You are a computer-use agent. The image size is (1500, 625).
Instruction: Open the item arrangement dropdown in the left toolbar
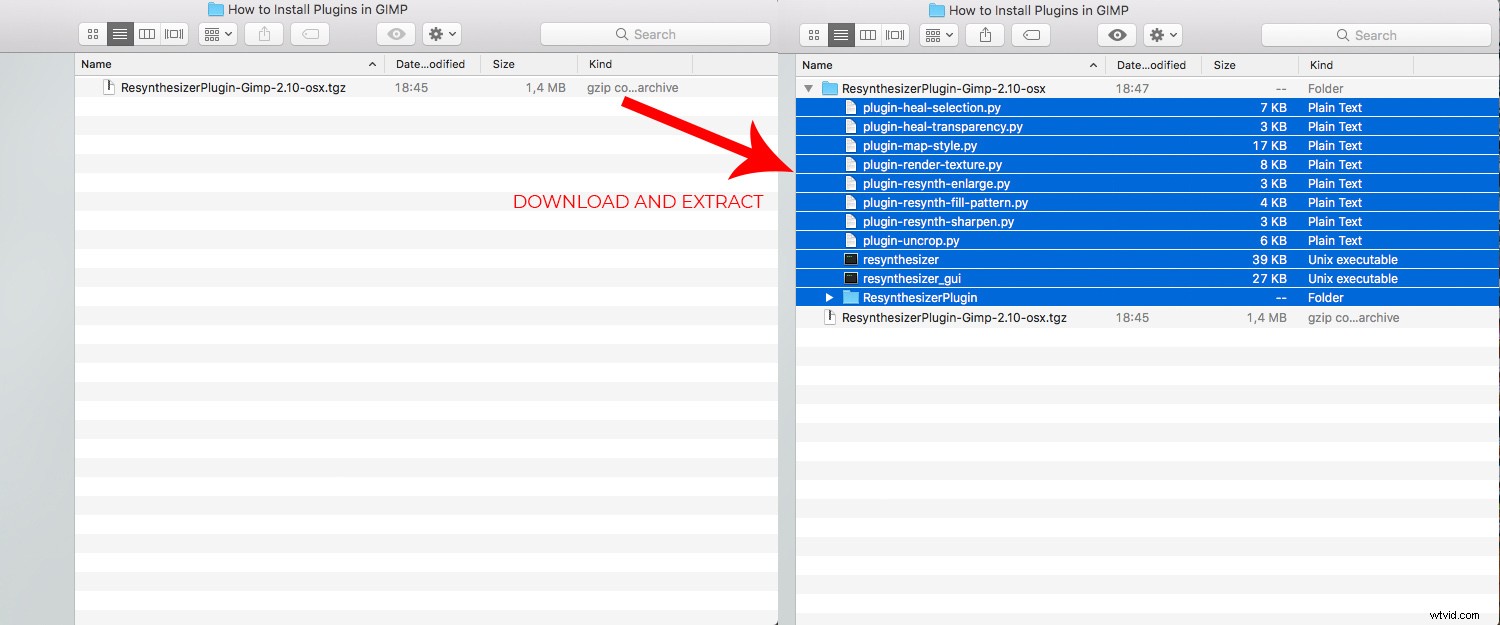click(x=217, y=33)
